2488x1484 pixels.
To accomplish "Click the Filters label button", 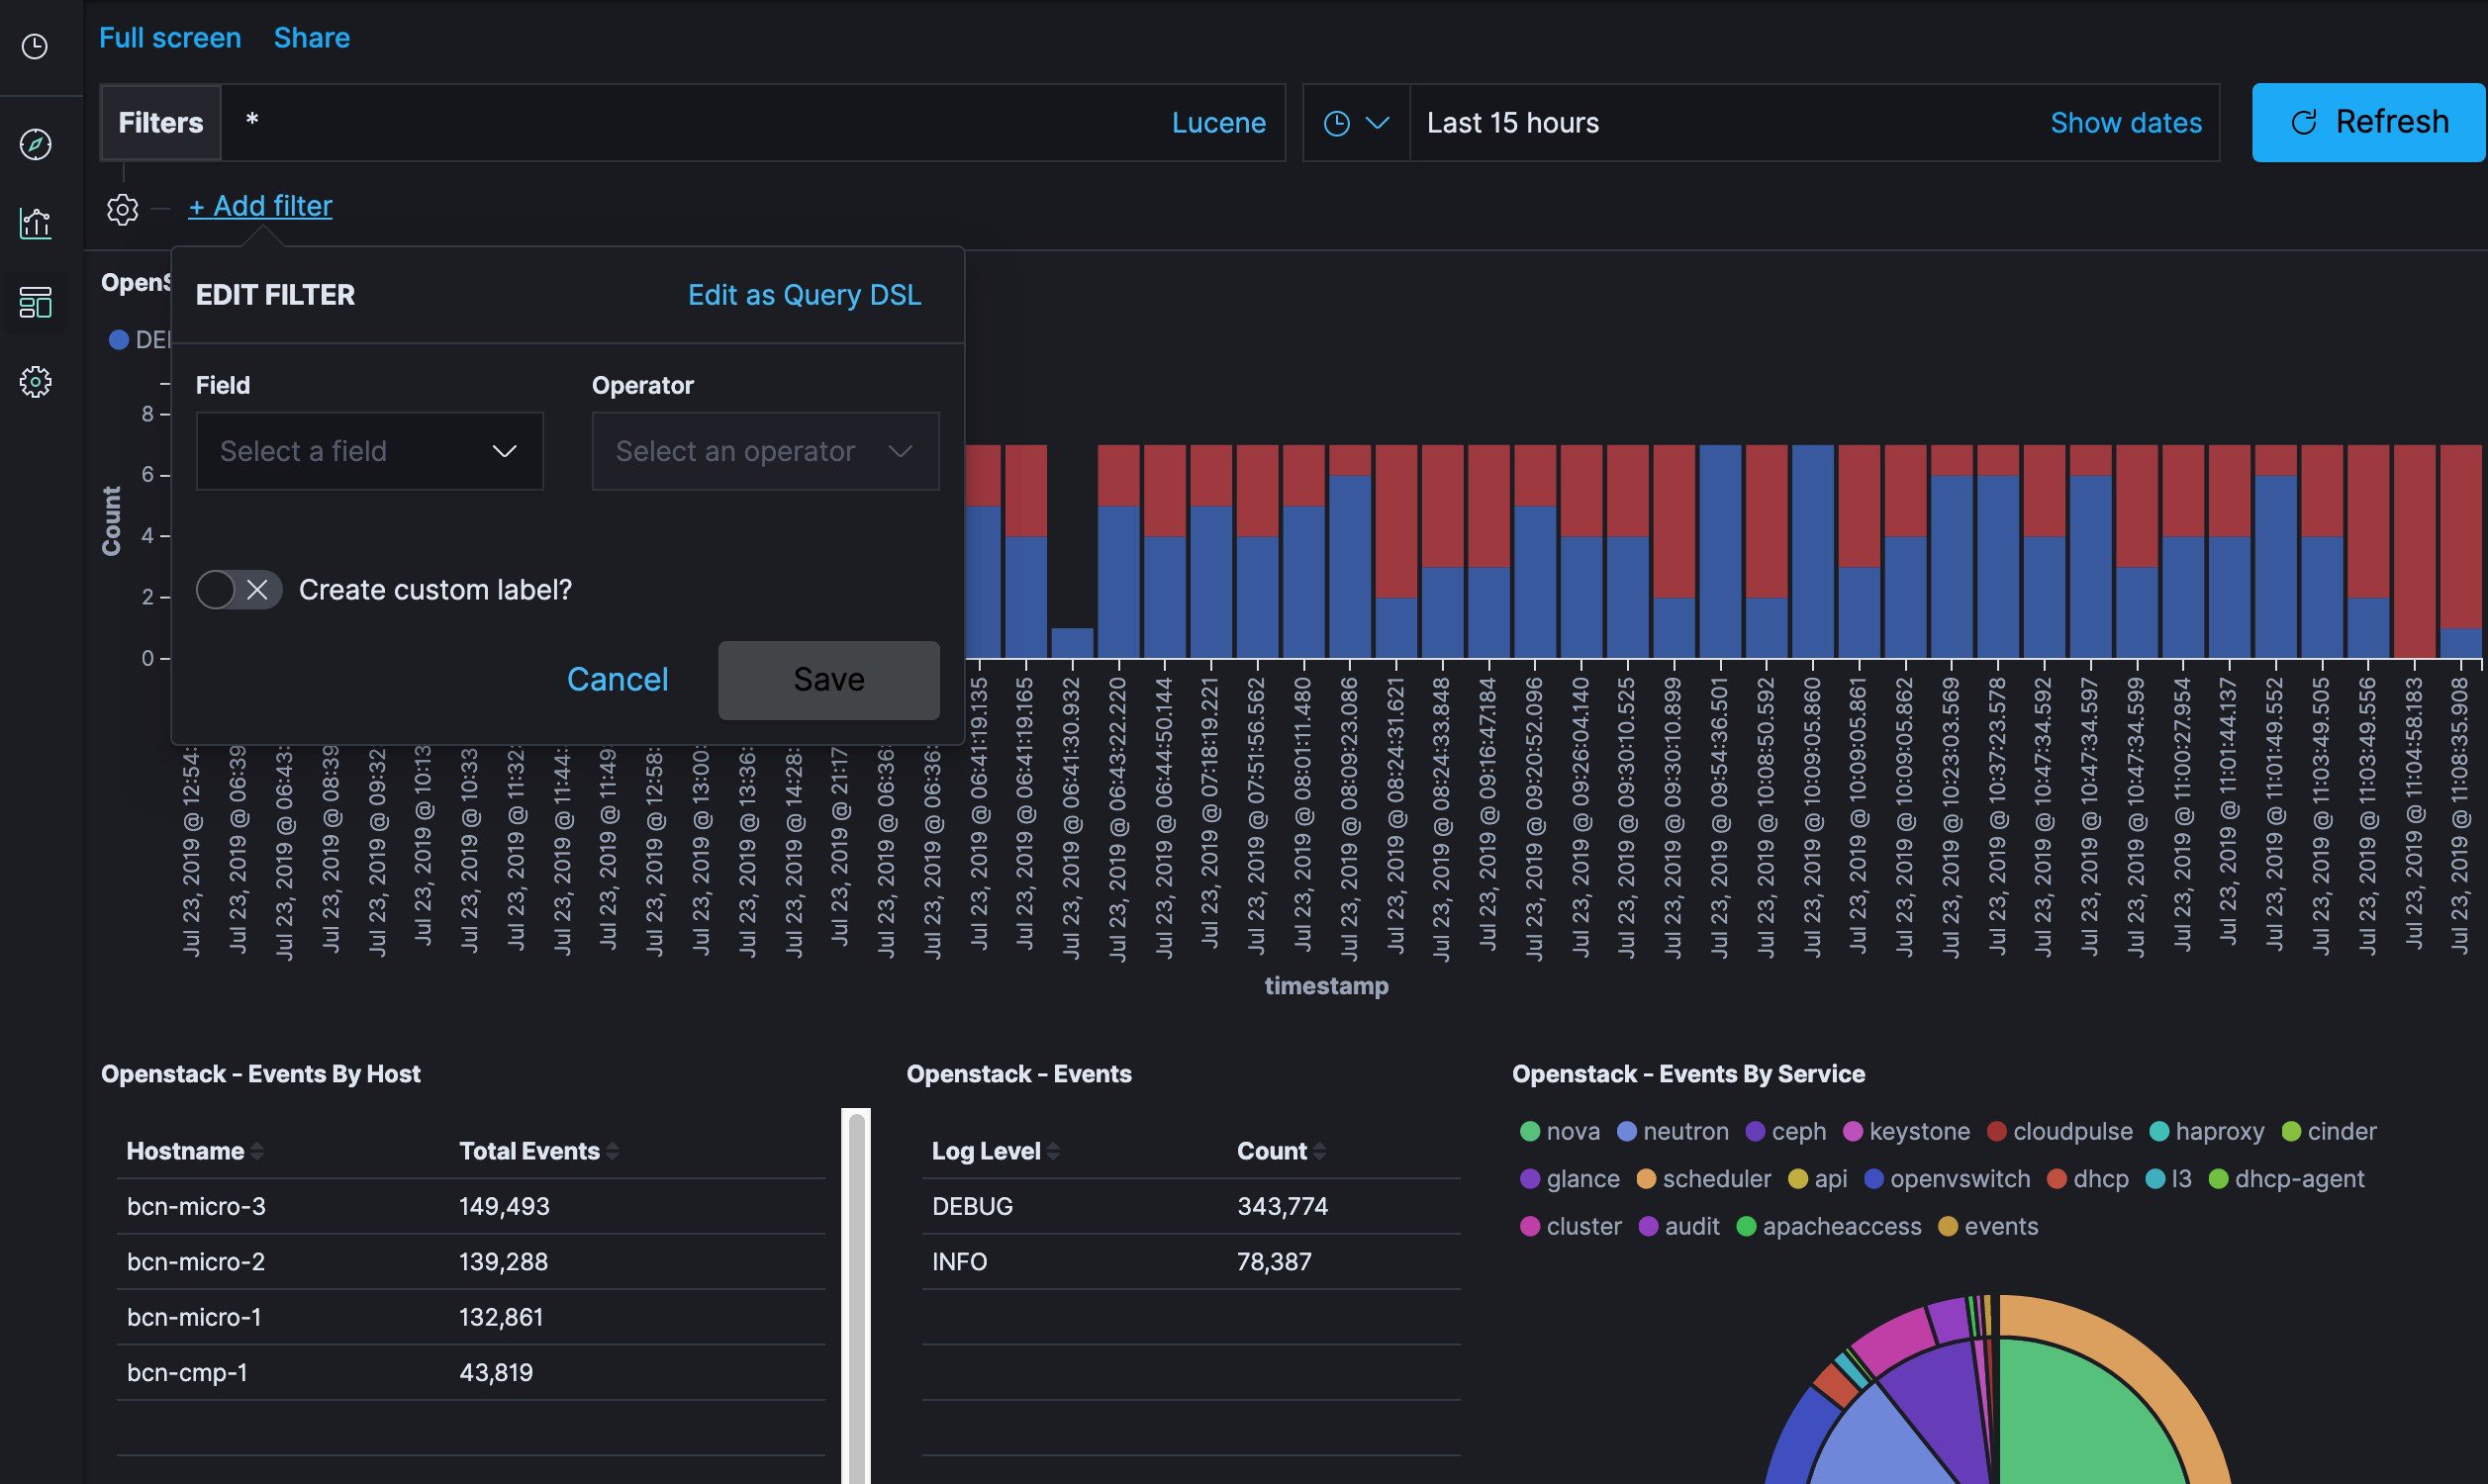I will [160, 122].
